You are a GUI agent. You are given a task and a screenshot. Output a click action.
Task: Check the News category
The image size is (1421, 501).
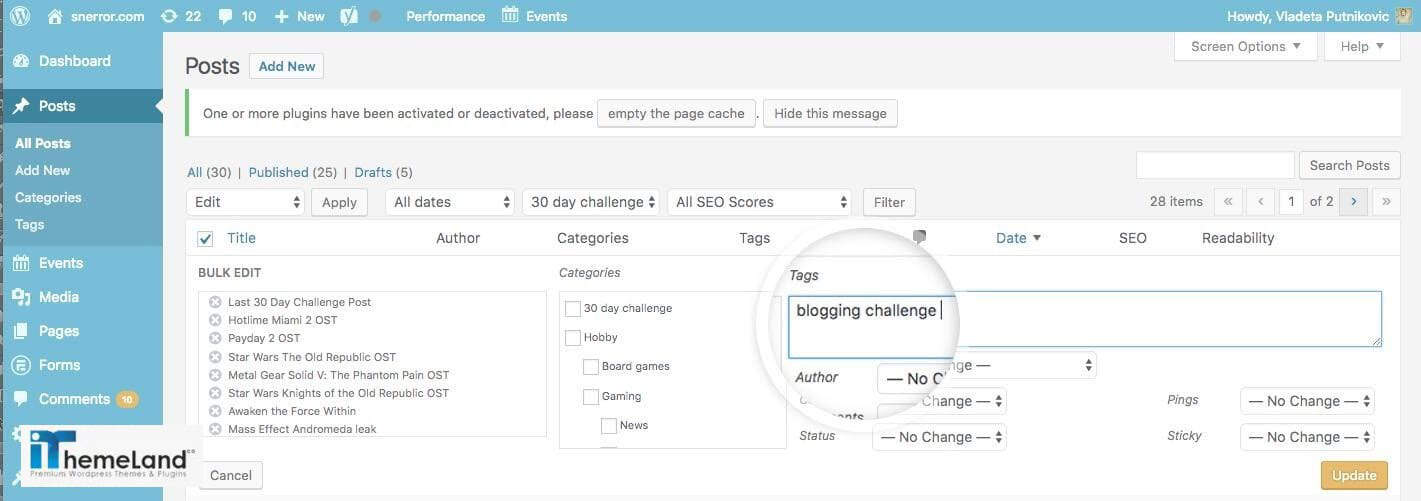(609, 425)
